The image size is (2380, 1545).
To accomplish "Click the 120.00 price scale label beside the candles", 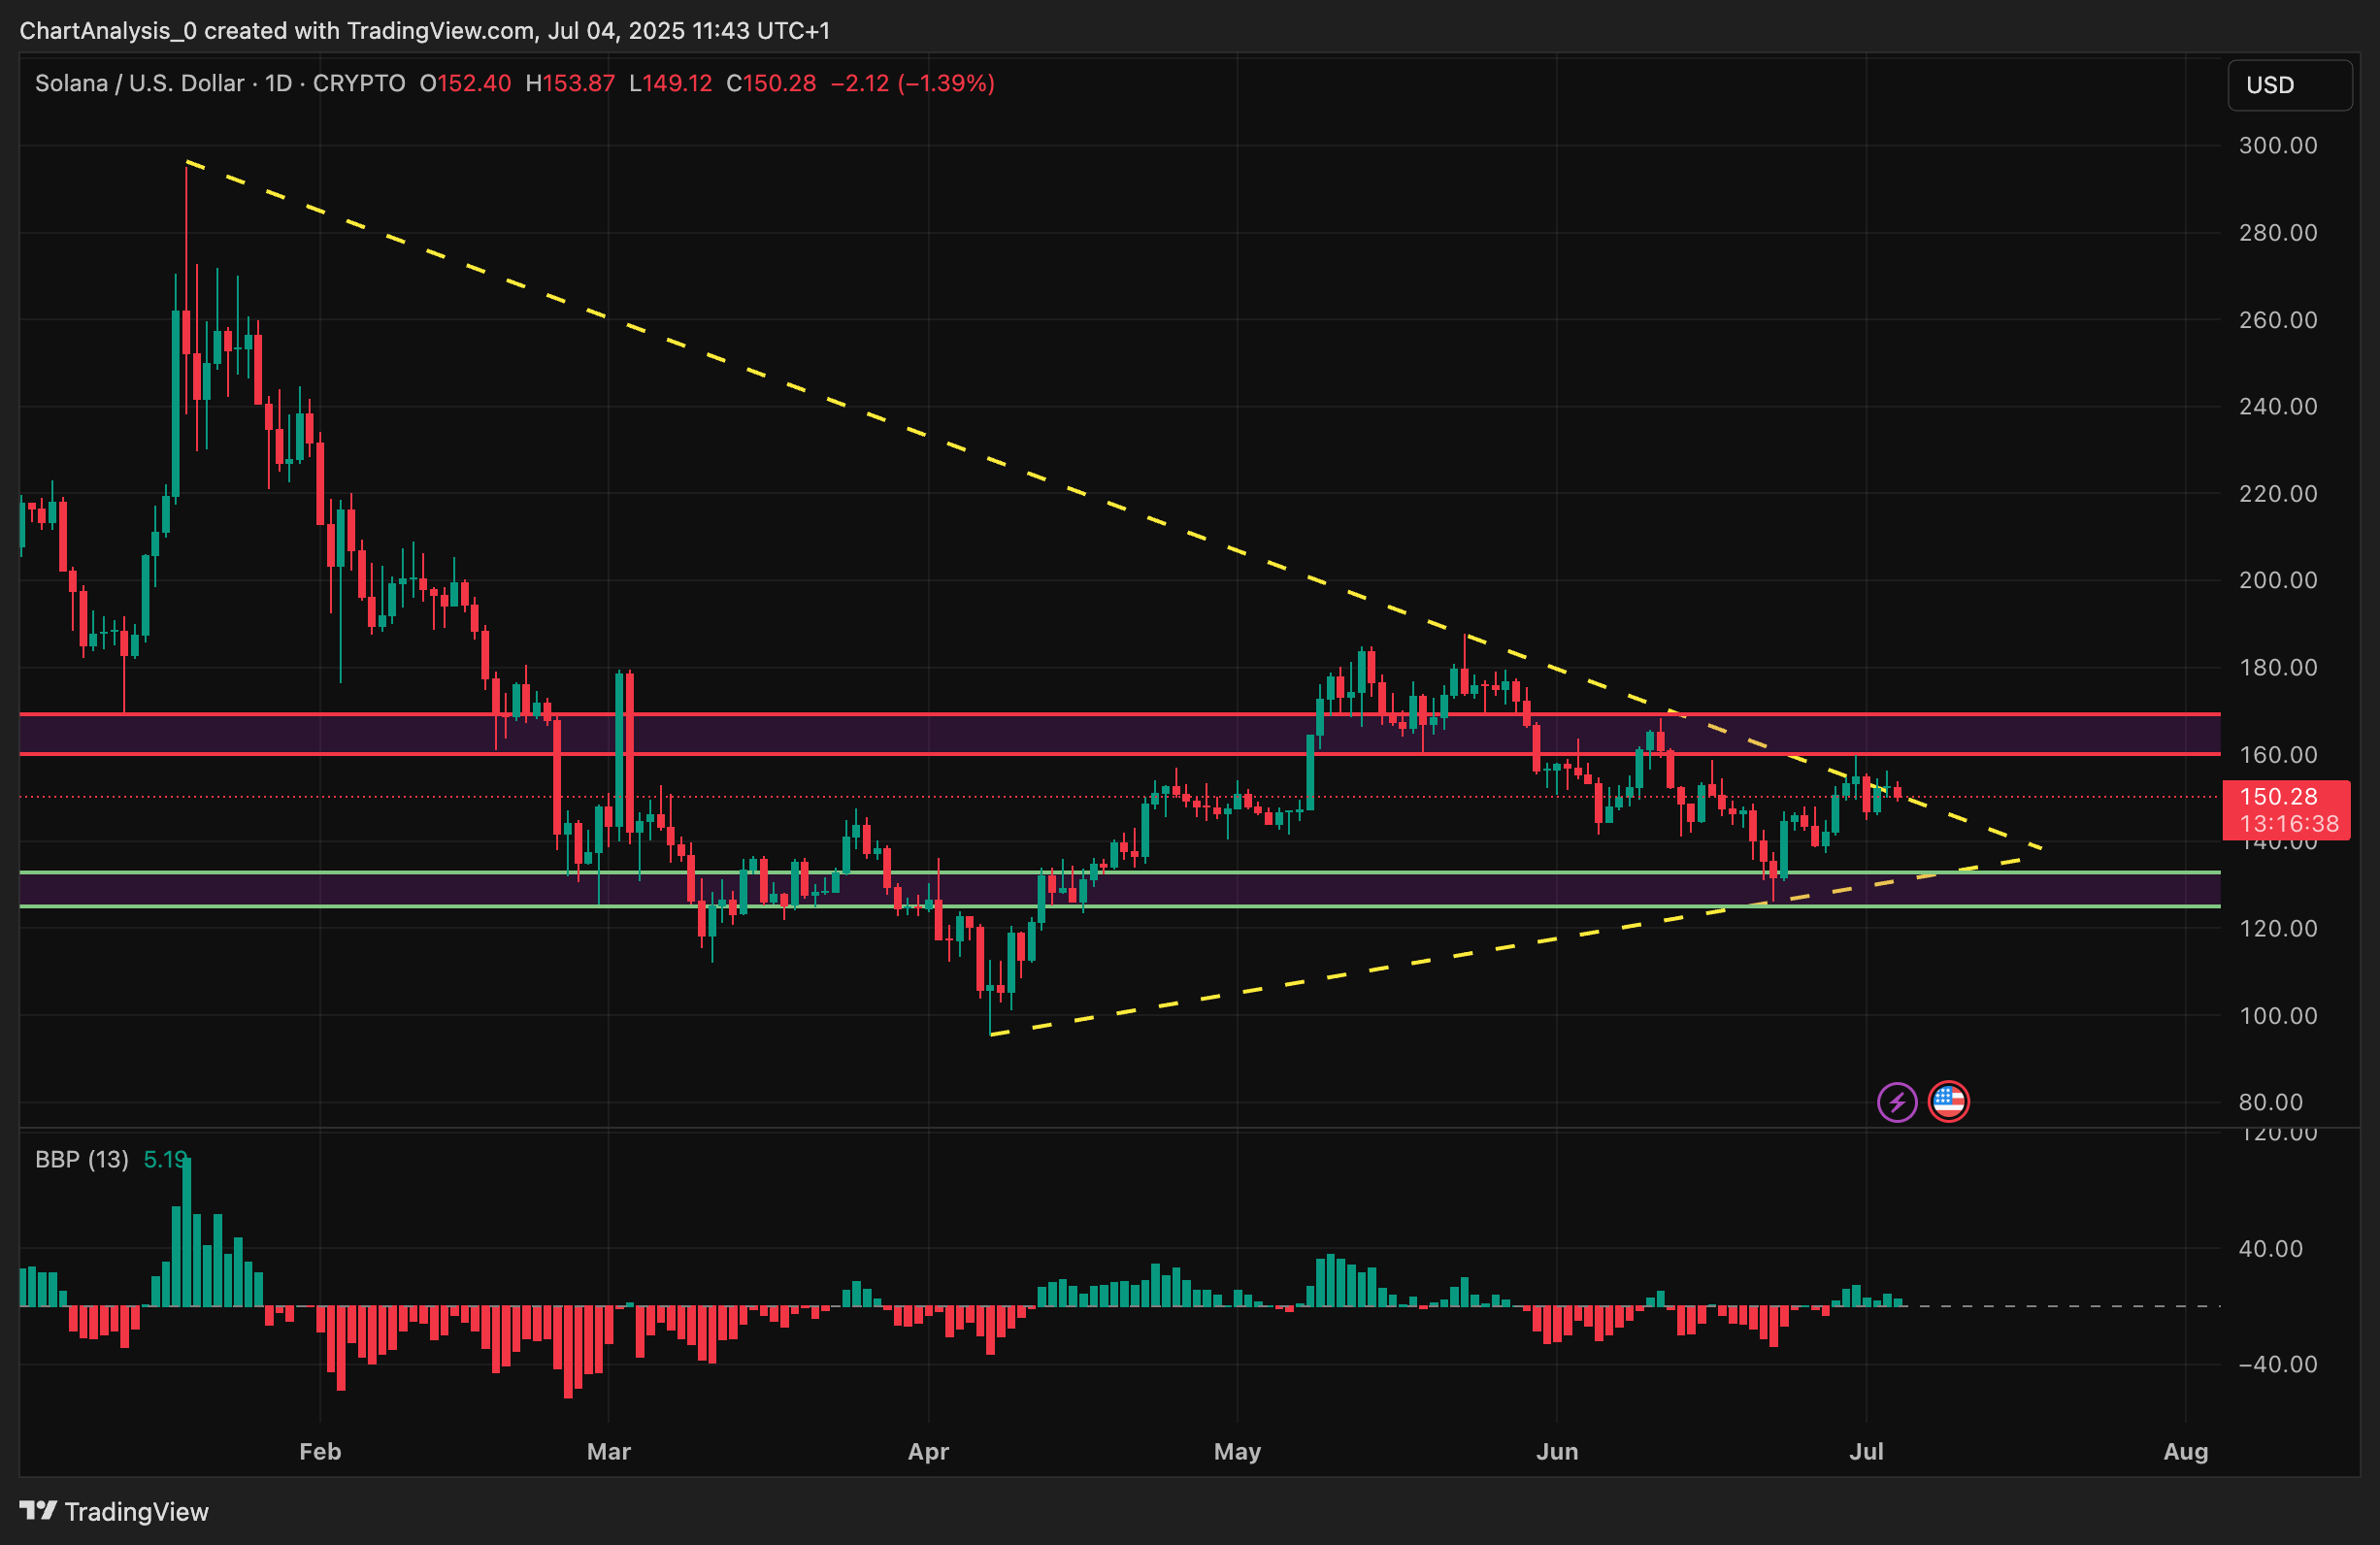I will [x=2278, y=928].
